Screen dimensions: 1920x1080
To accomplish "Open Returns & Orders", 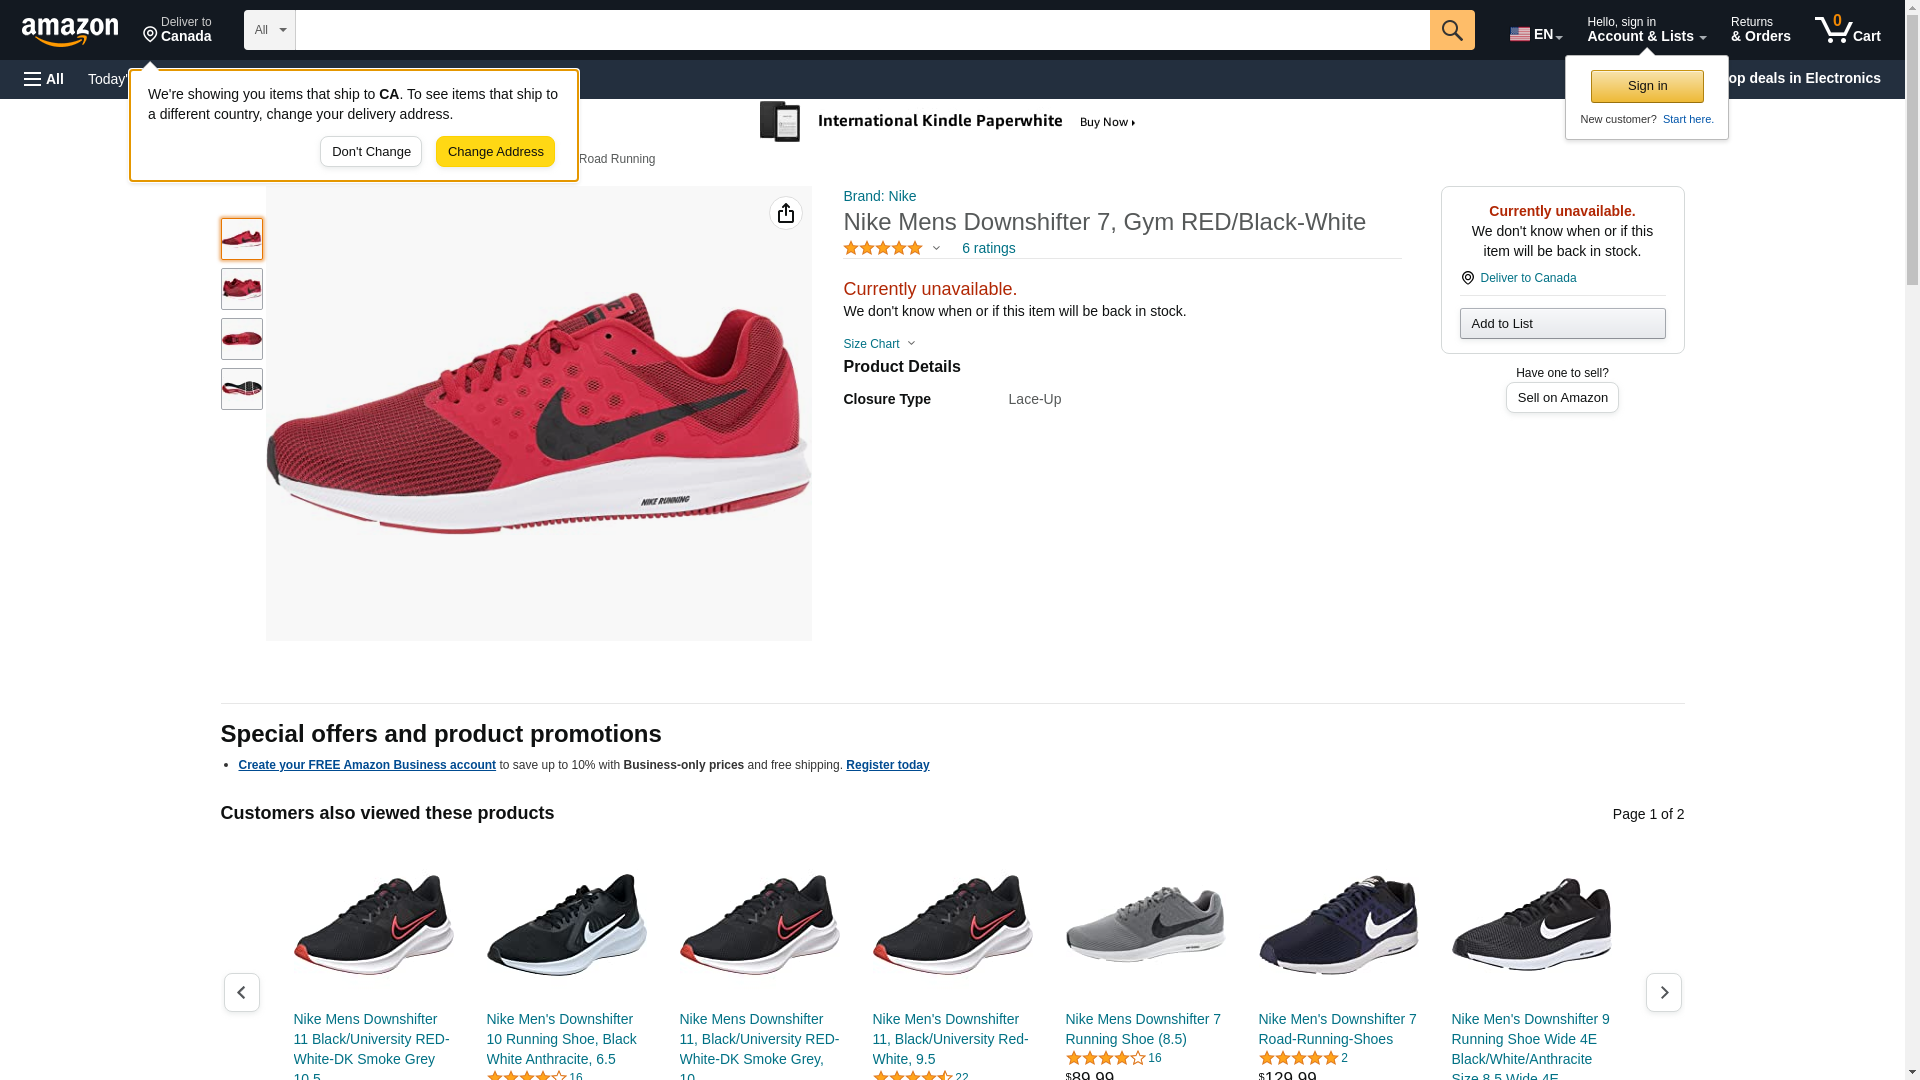I will pos(1760,30).
